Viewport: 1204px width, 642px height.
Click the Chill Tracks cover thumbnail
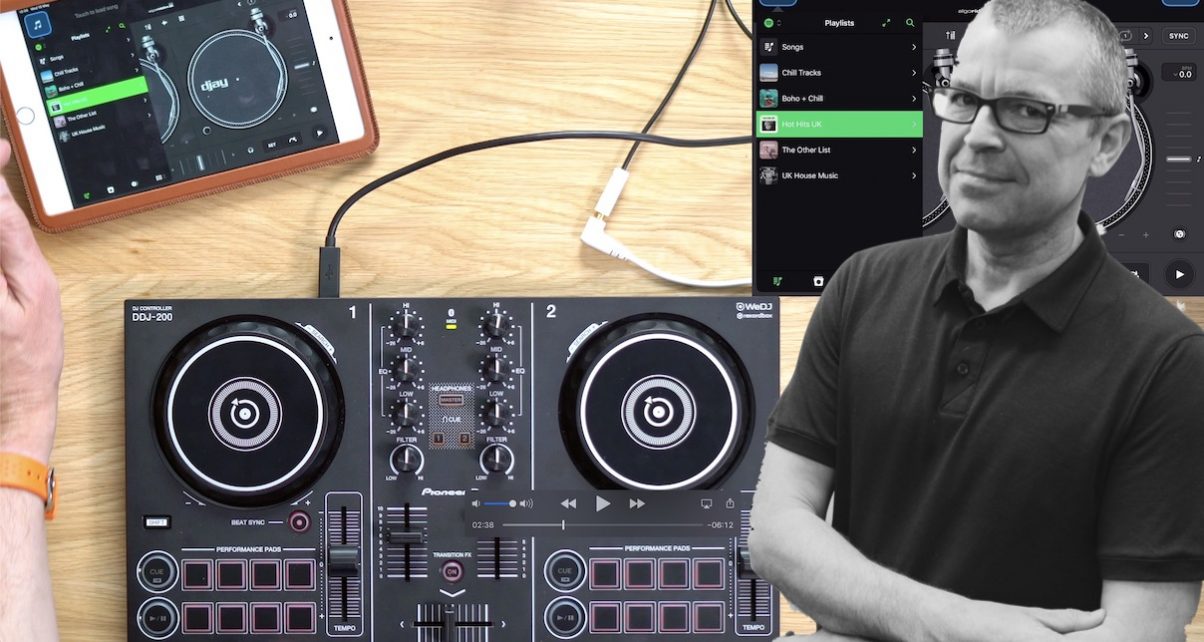(769, 73)
